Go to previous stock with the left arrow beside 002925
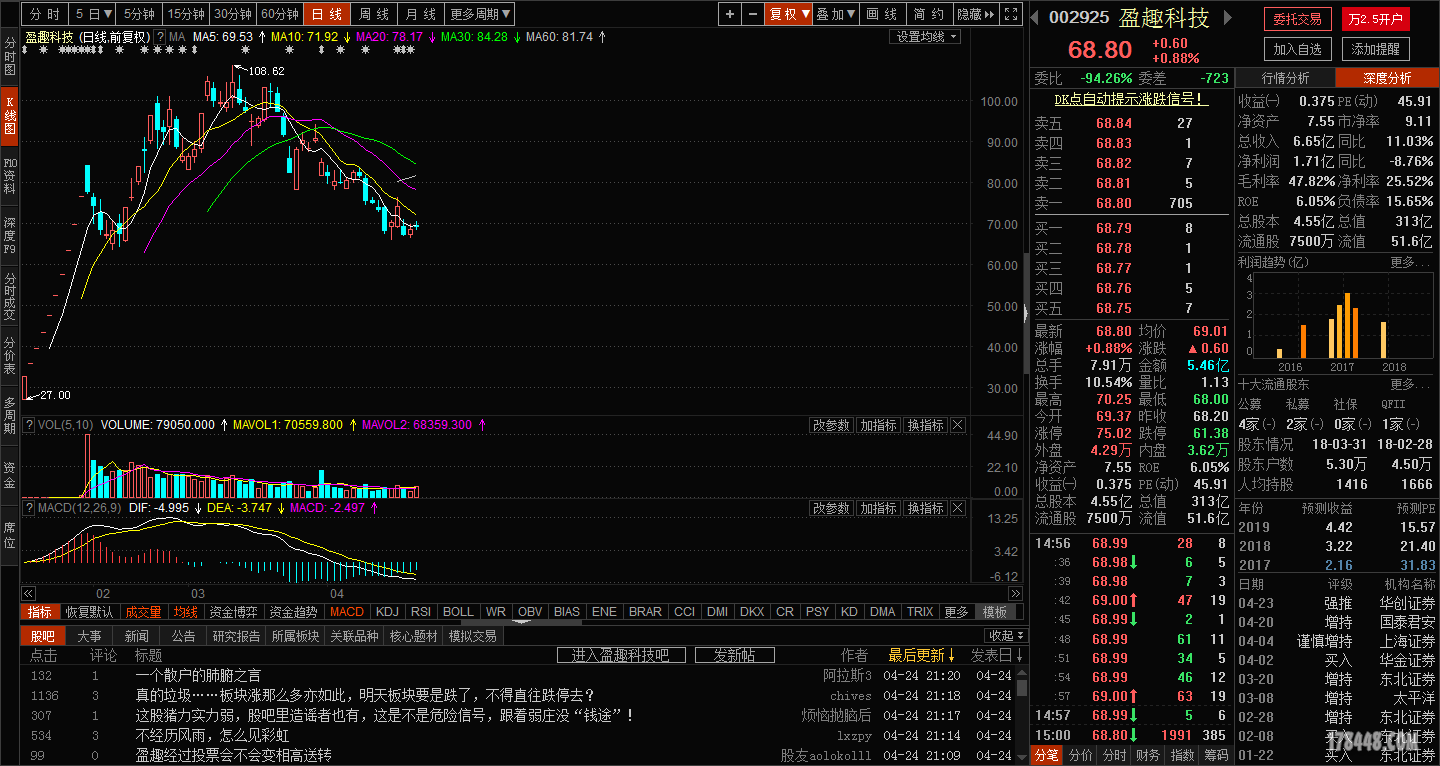This screenshot has width=1440, height=766. pos(1036,19)
